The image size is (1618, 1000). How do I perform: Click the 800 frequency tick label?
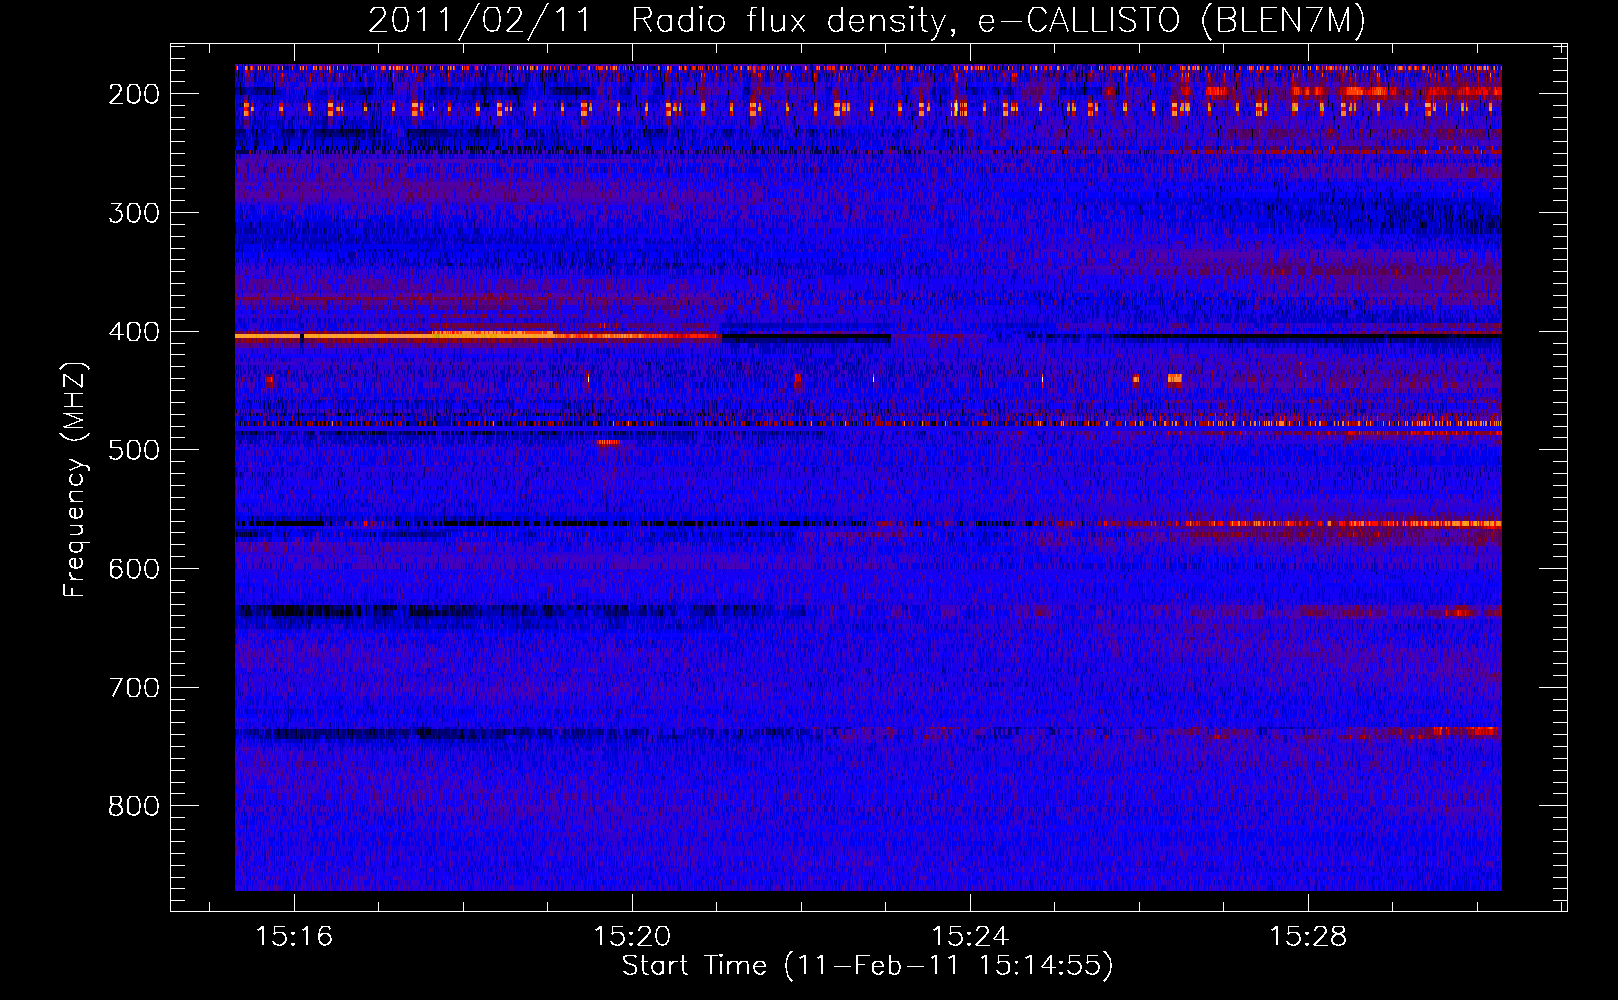pos(134,806)
